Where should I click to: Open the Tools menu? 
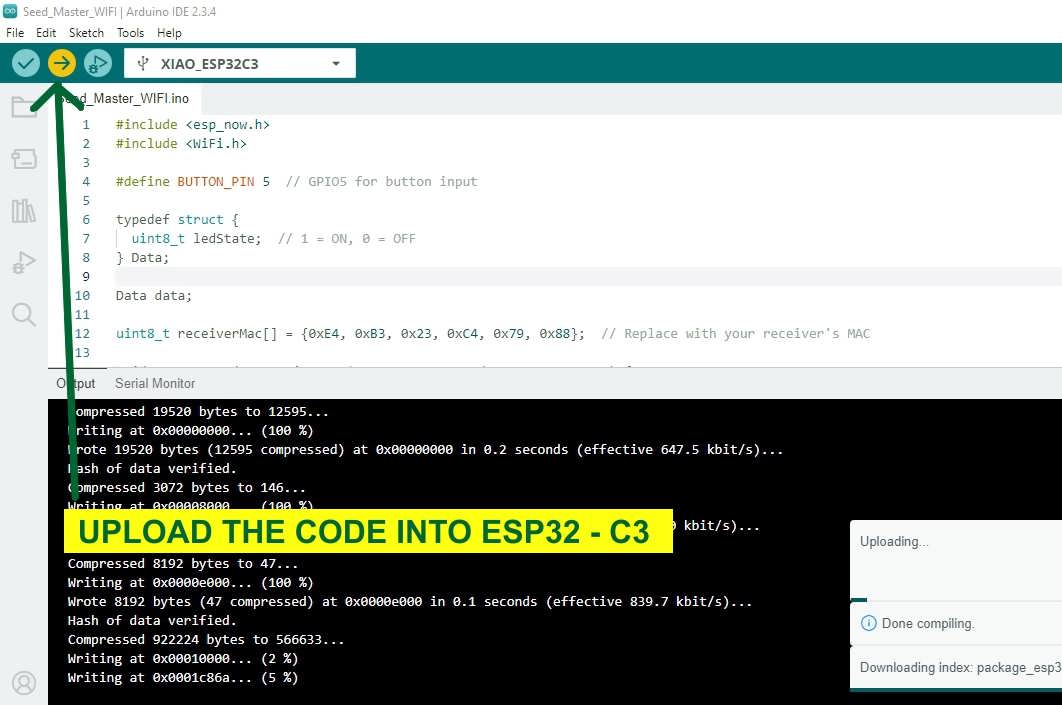[130, 33]
